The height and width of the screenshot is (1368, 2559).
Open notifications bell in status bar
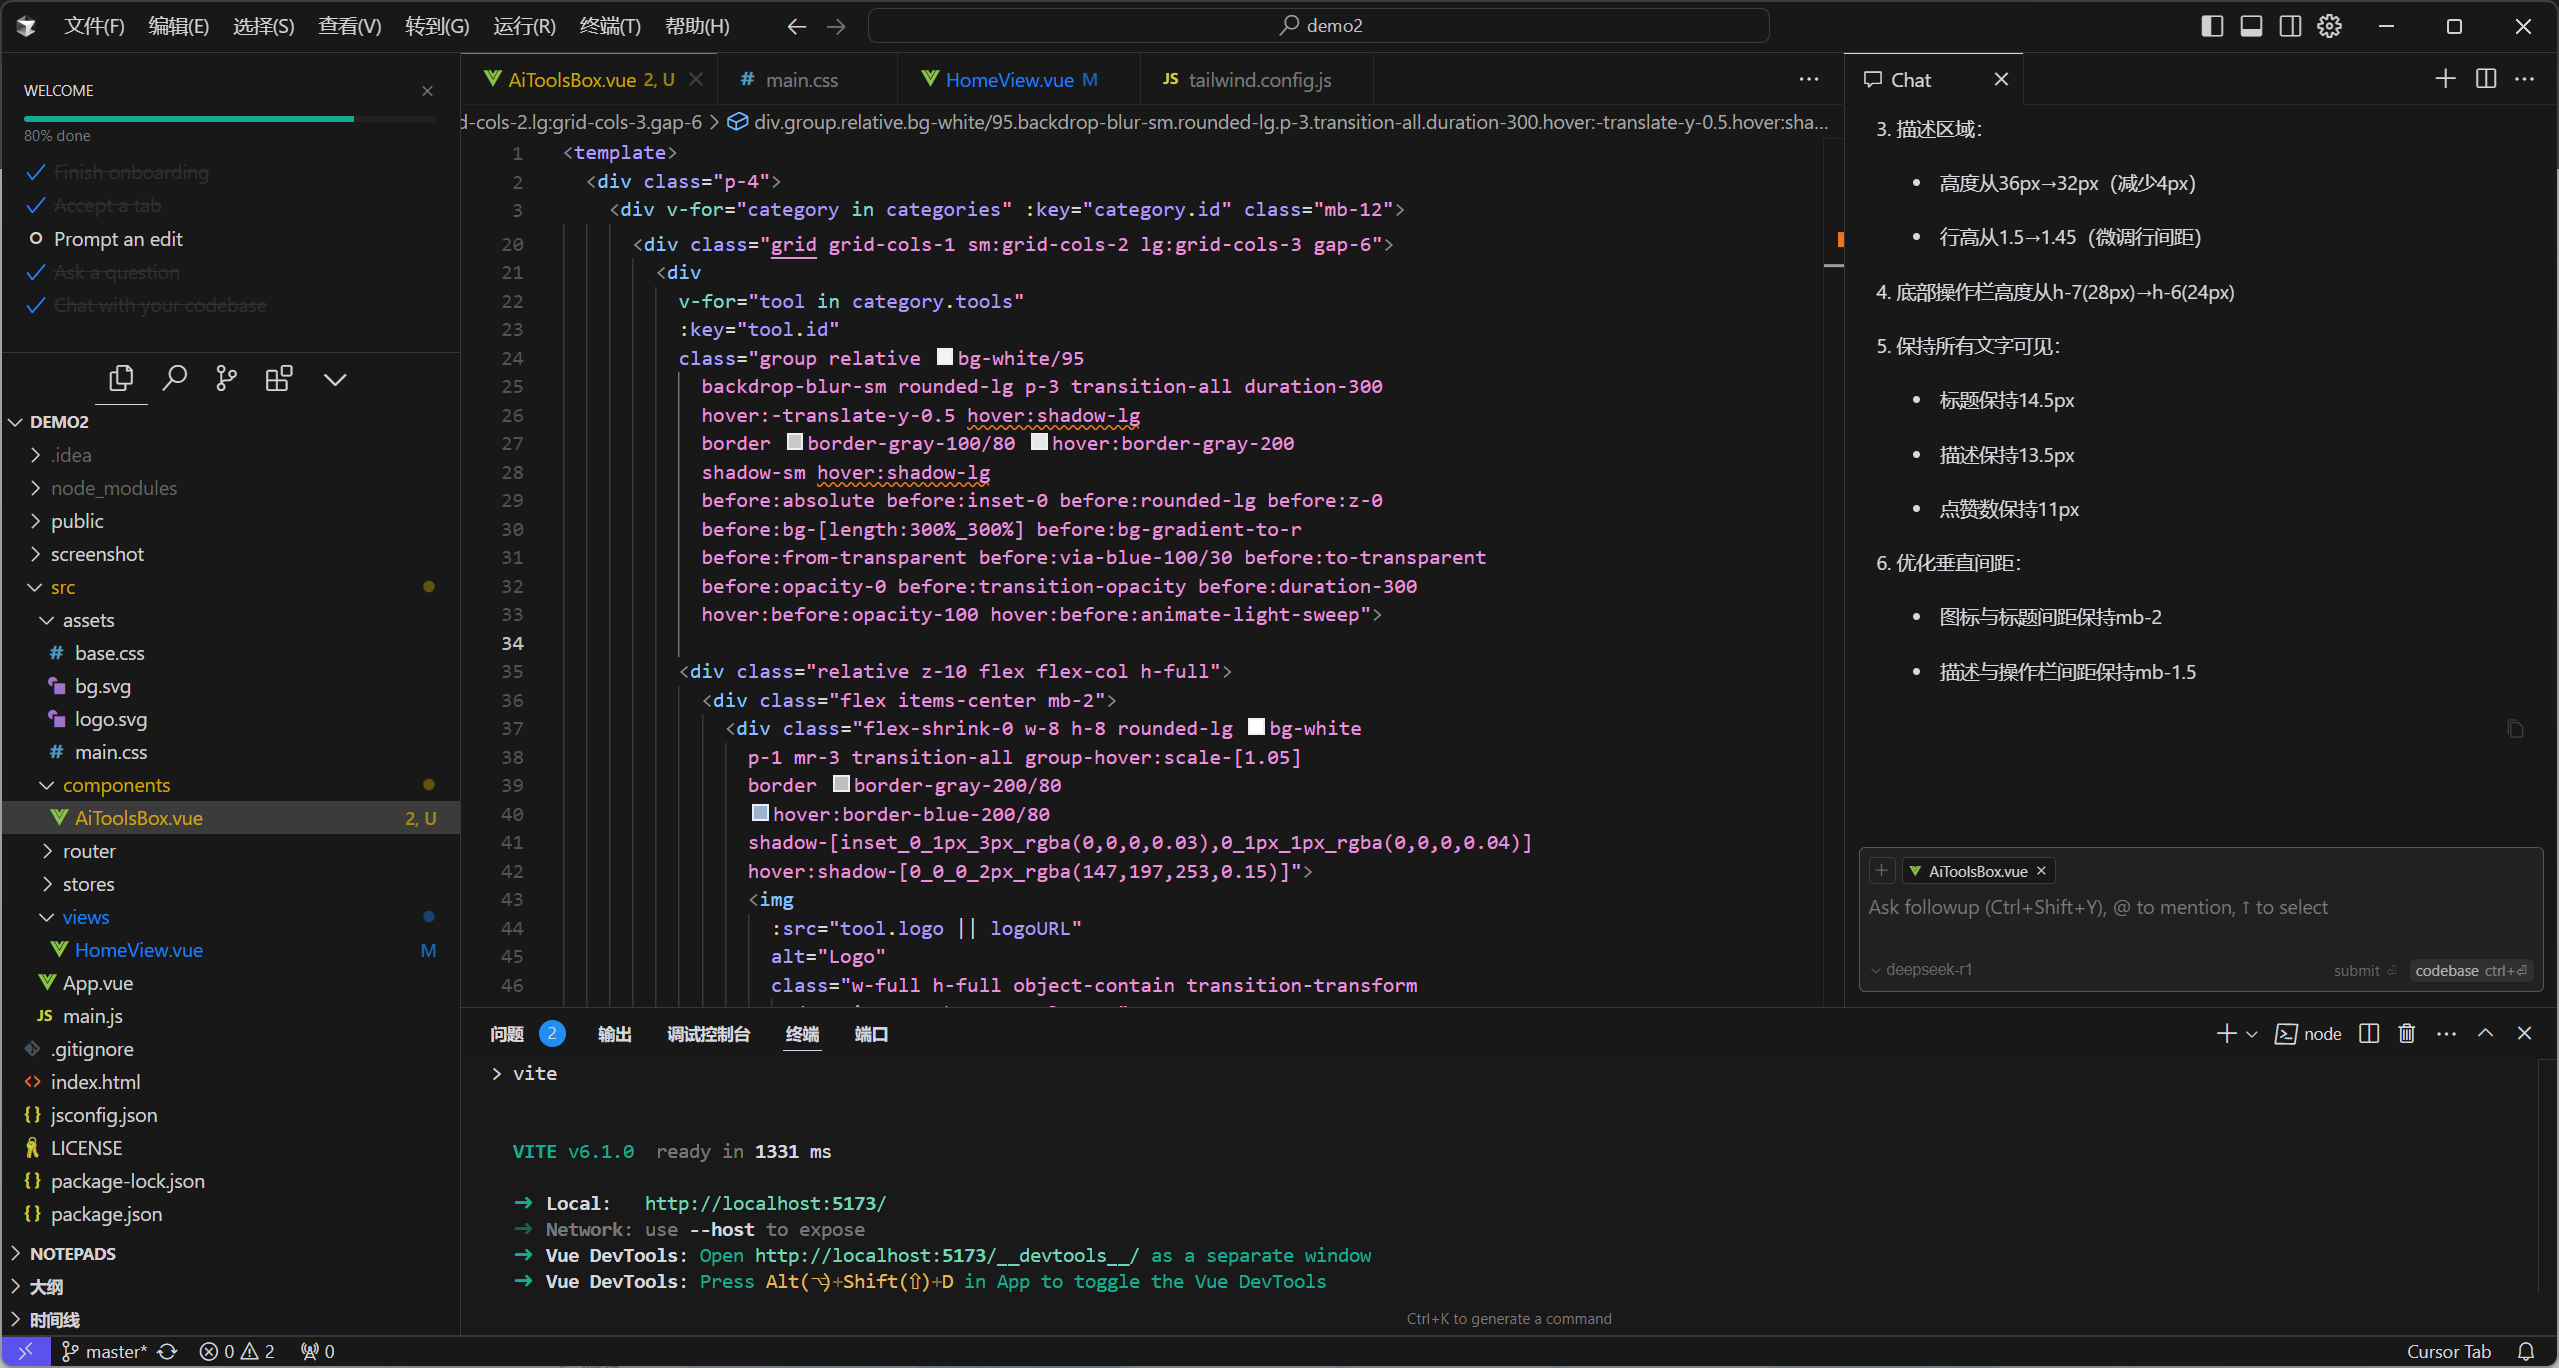click(2525, 1351)
